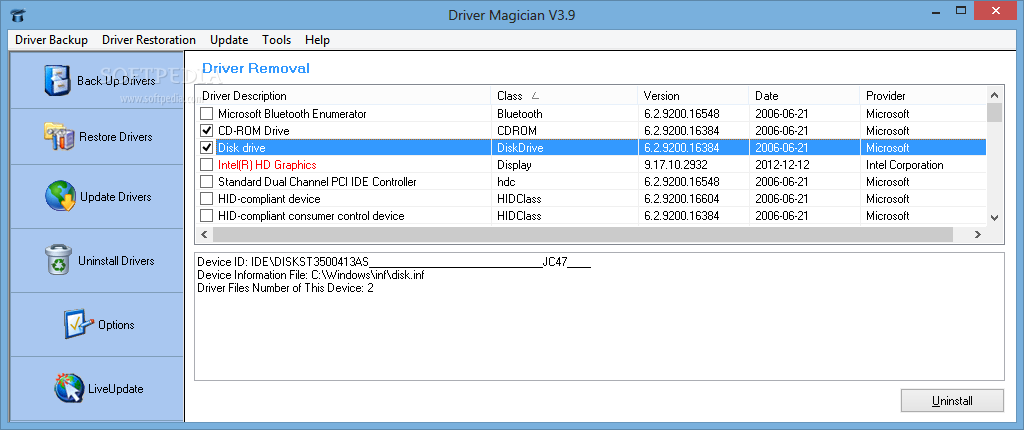
Task: Check the Microsoft Bluetooth Enumerator box
Action: tap(206, 114)
